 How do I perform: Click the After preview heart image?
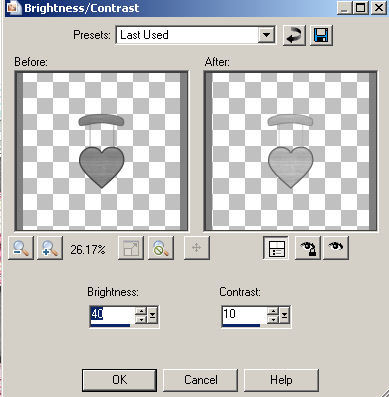[291, 167]
